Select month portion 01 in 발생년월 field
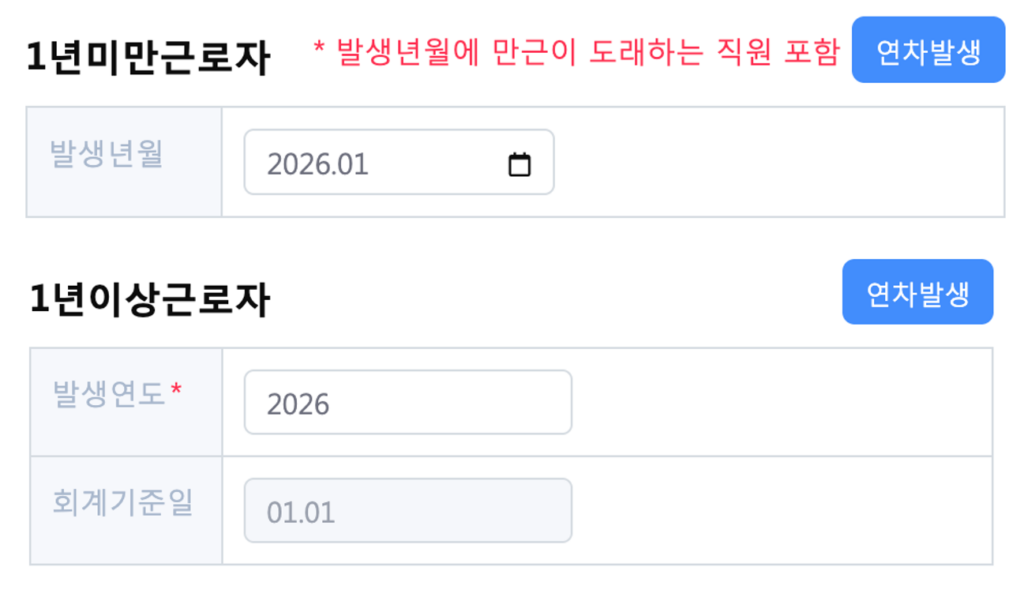This screenshot has width=1024, height=597. [x=353, y=164]
